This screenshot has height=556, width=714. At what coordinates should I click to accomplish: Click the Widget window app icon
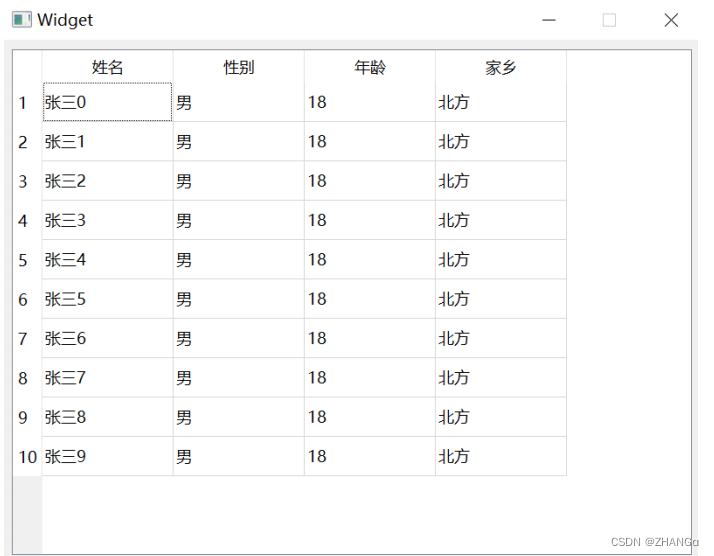(21, 20)
